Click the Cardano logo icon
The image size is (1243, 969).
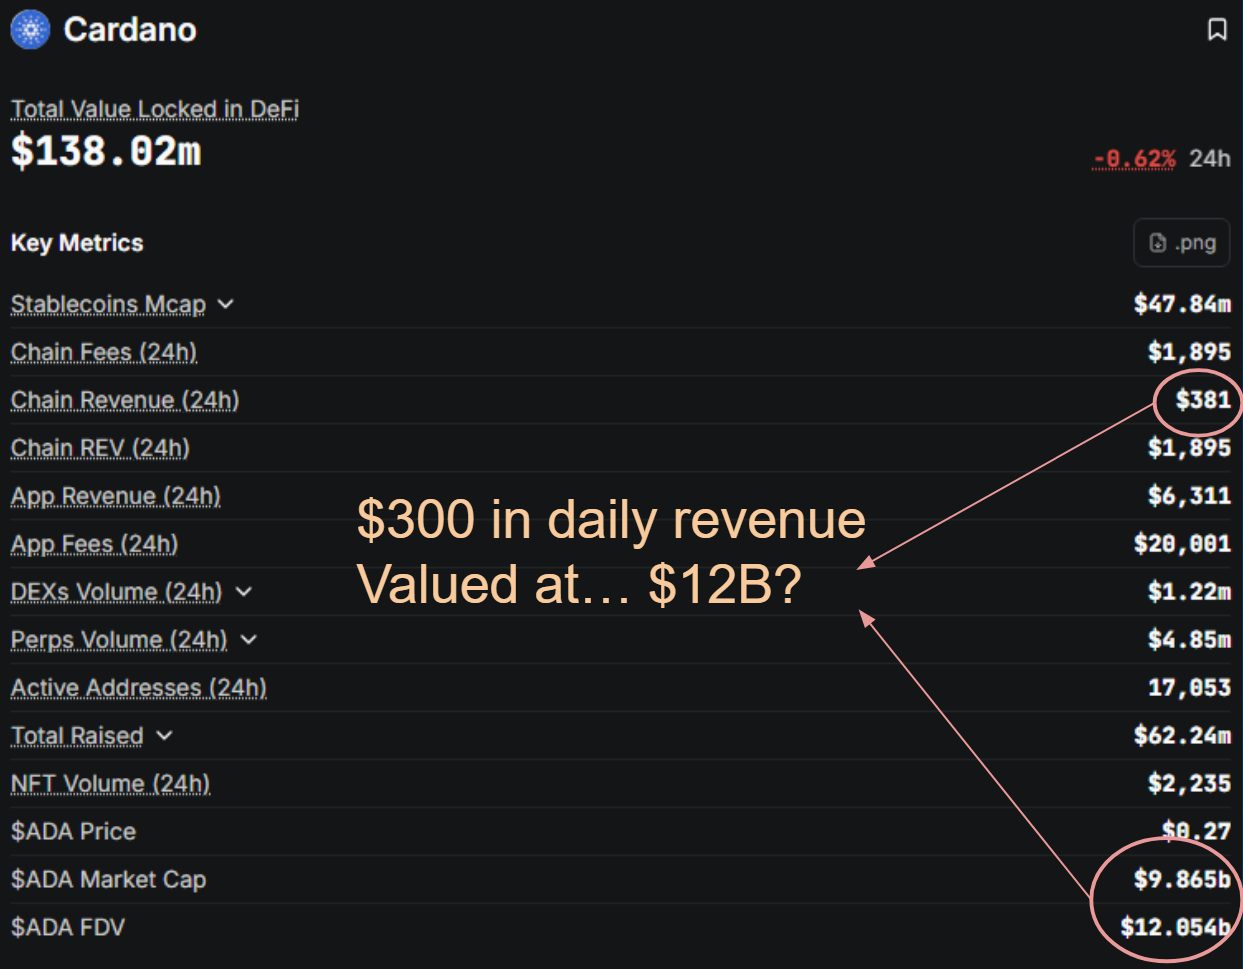[x=30, y=29]
